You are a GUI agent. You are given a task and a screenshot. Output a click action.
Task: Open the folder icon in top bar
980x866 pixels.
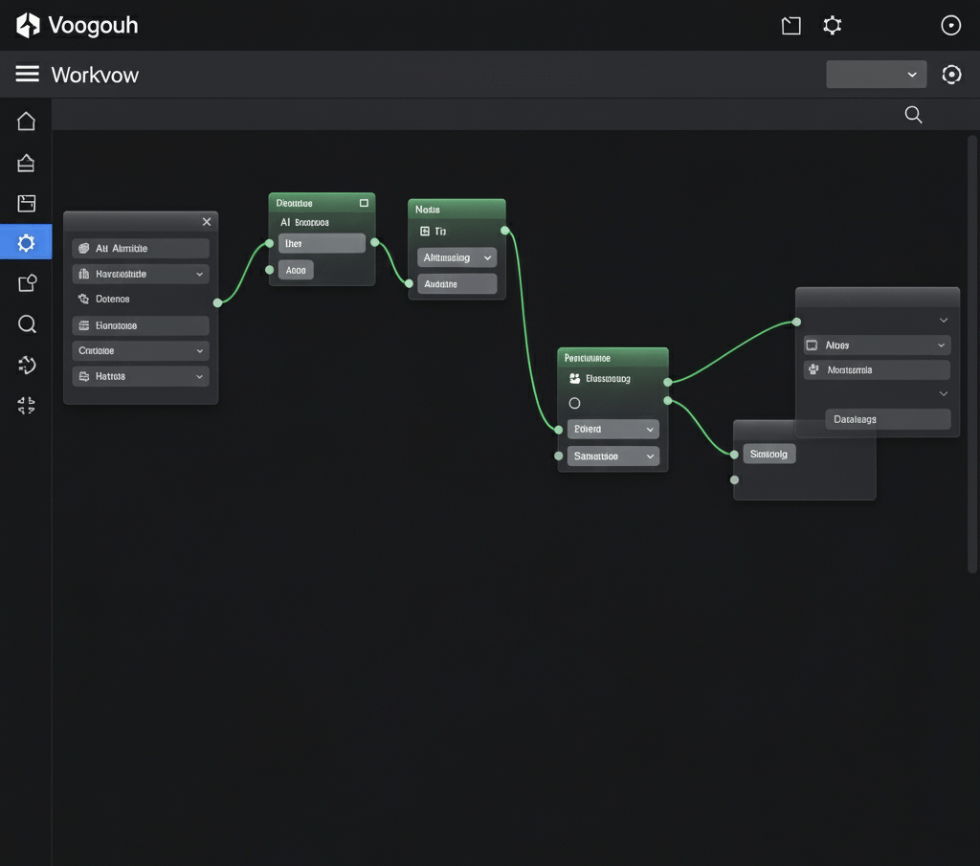791,26
